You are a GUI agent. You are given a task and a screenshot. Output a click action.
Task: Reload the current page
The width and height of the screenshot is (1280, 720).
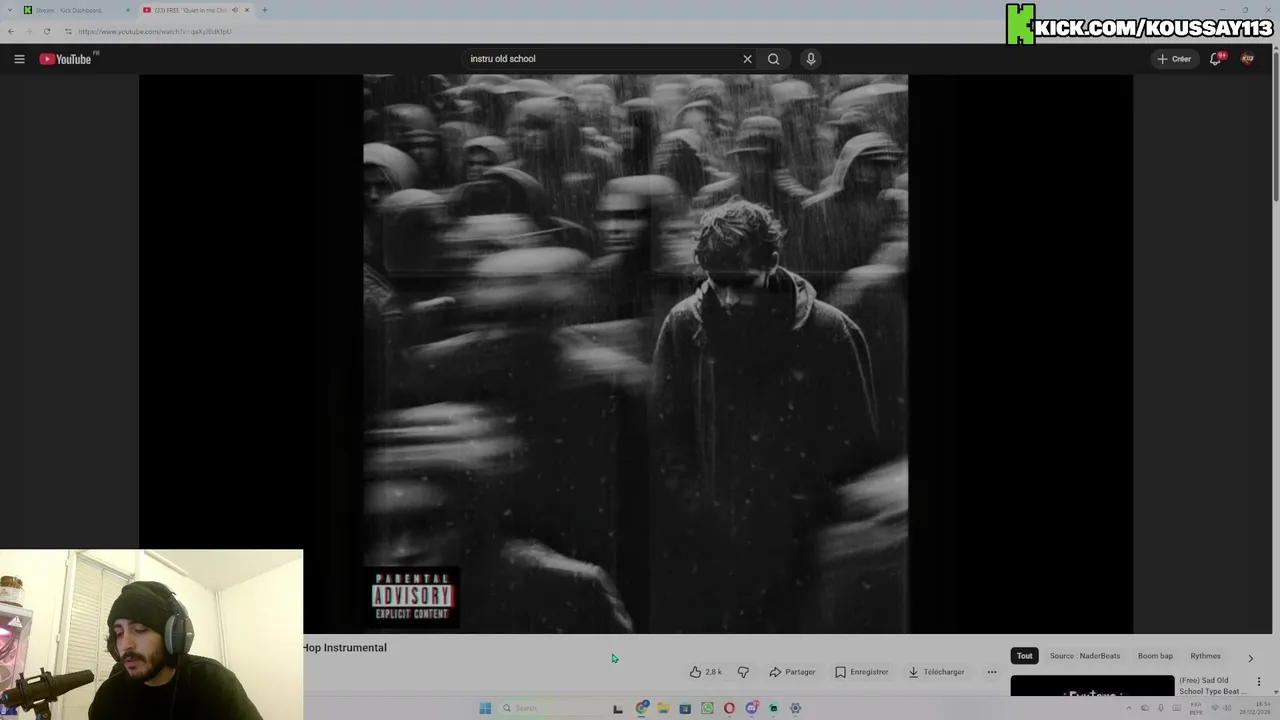[46, 31]
